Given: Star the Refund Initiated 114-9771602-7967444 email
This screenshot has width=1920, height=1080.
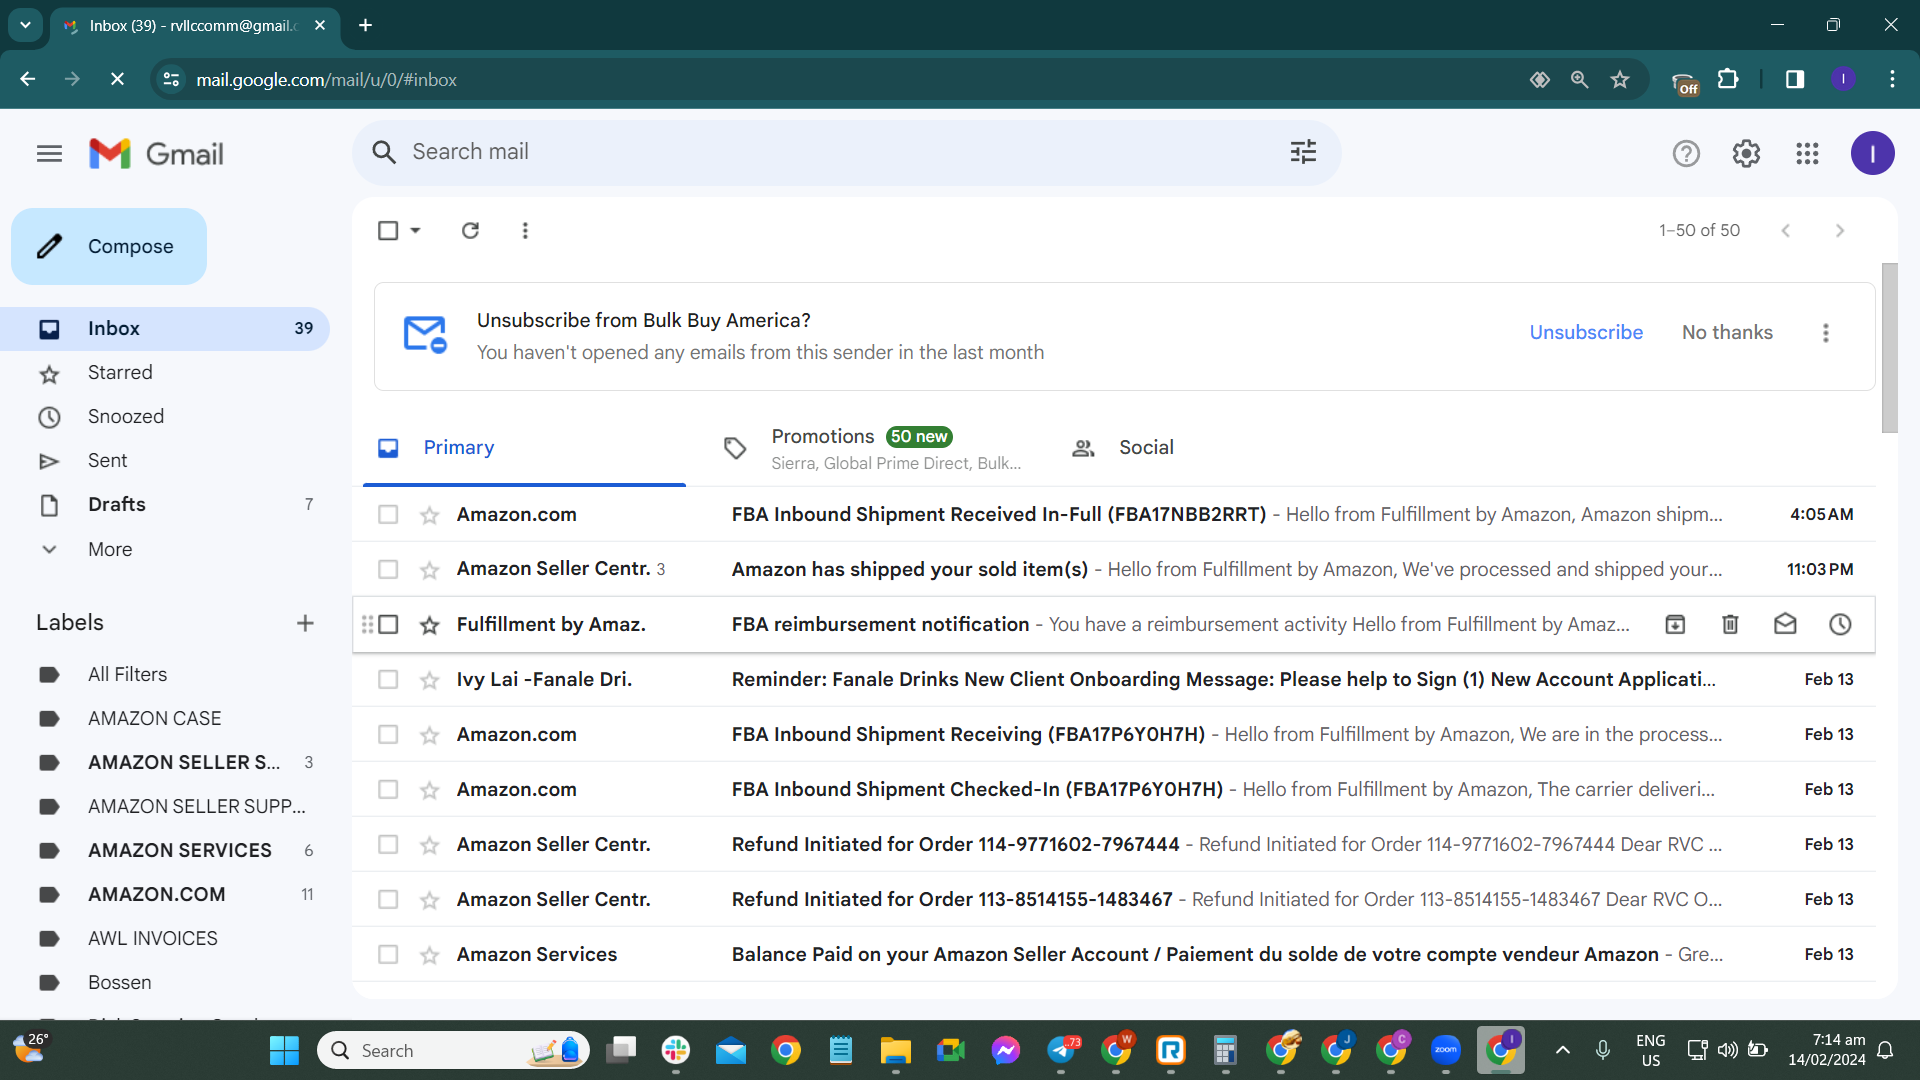Looking at the screenshot, I should (x=429, y=845).
